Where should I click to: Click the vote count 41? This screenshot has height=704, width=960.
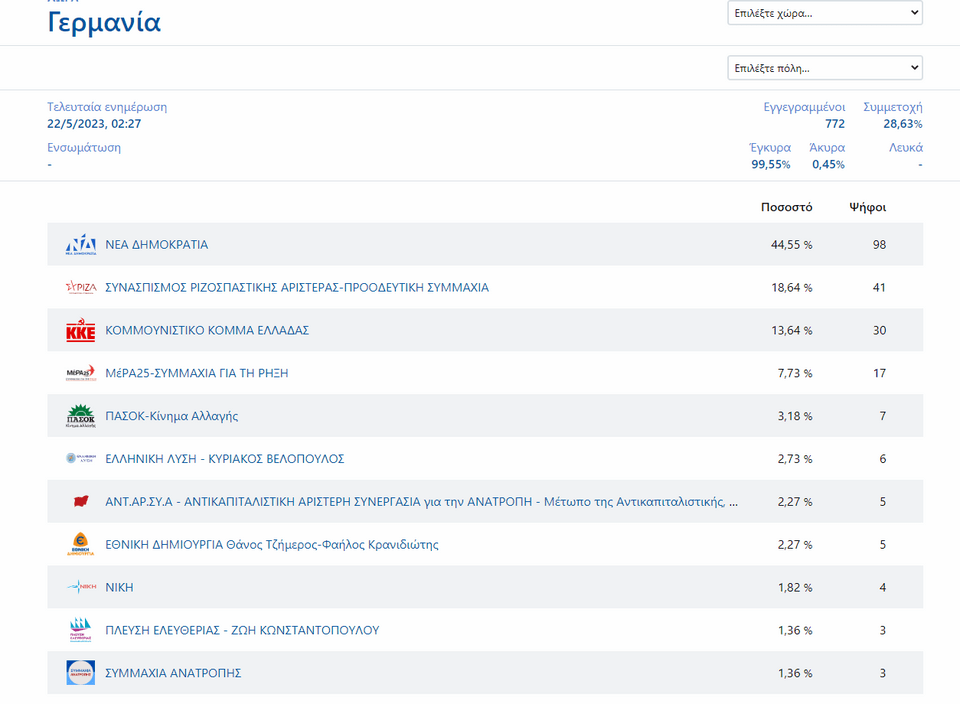tap(879, 287)
